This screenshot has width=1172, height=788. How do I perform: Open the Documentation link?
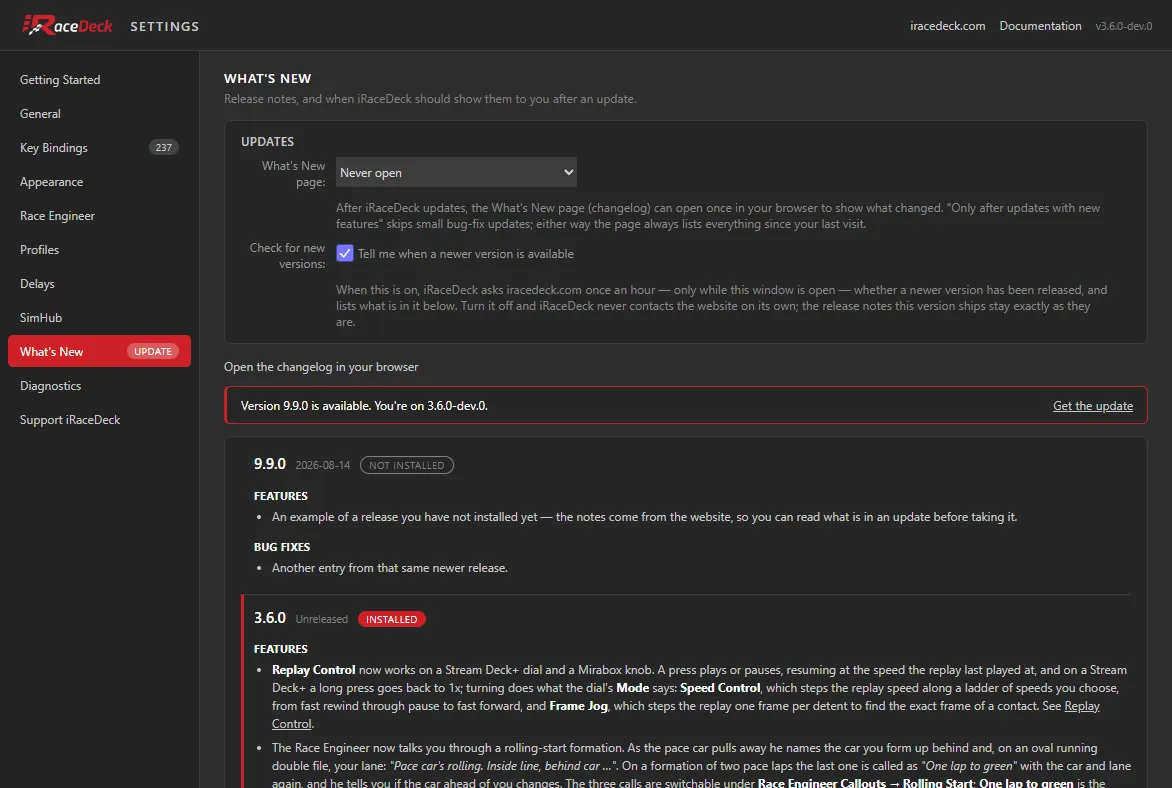1040,26
